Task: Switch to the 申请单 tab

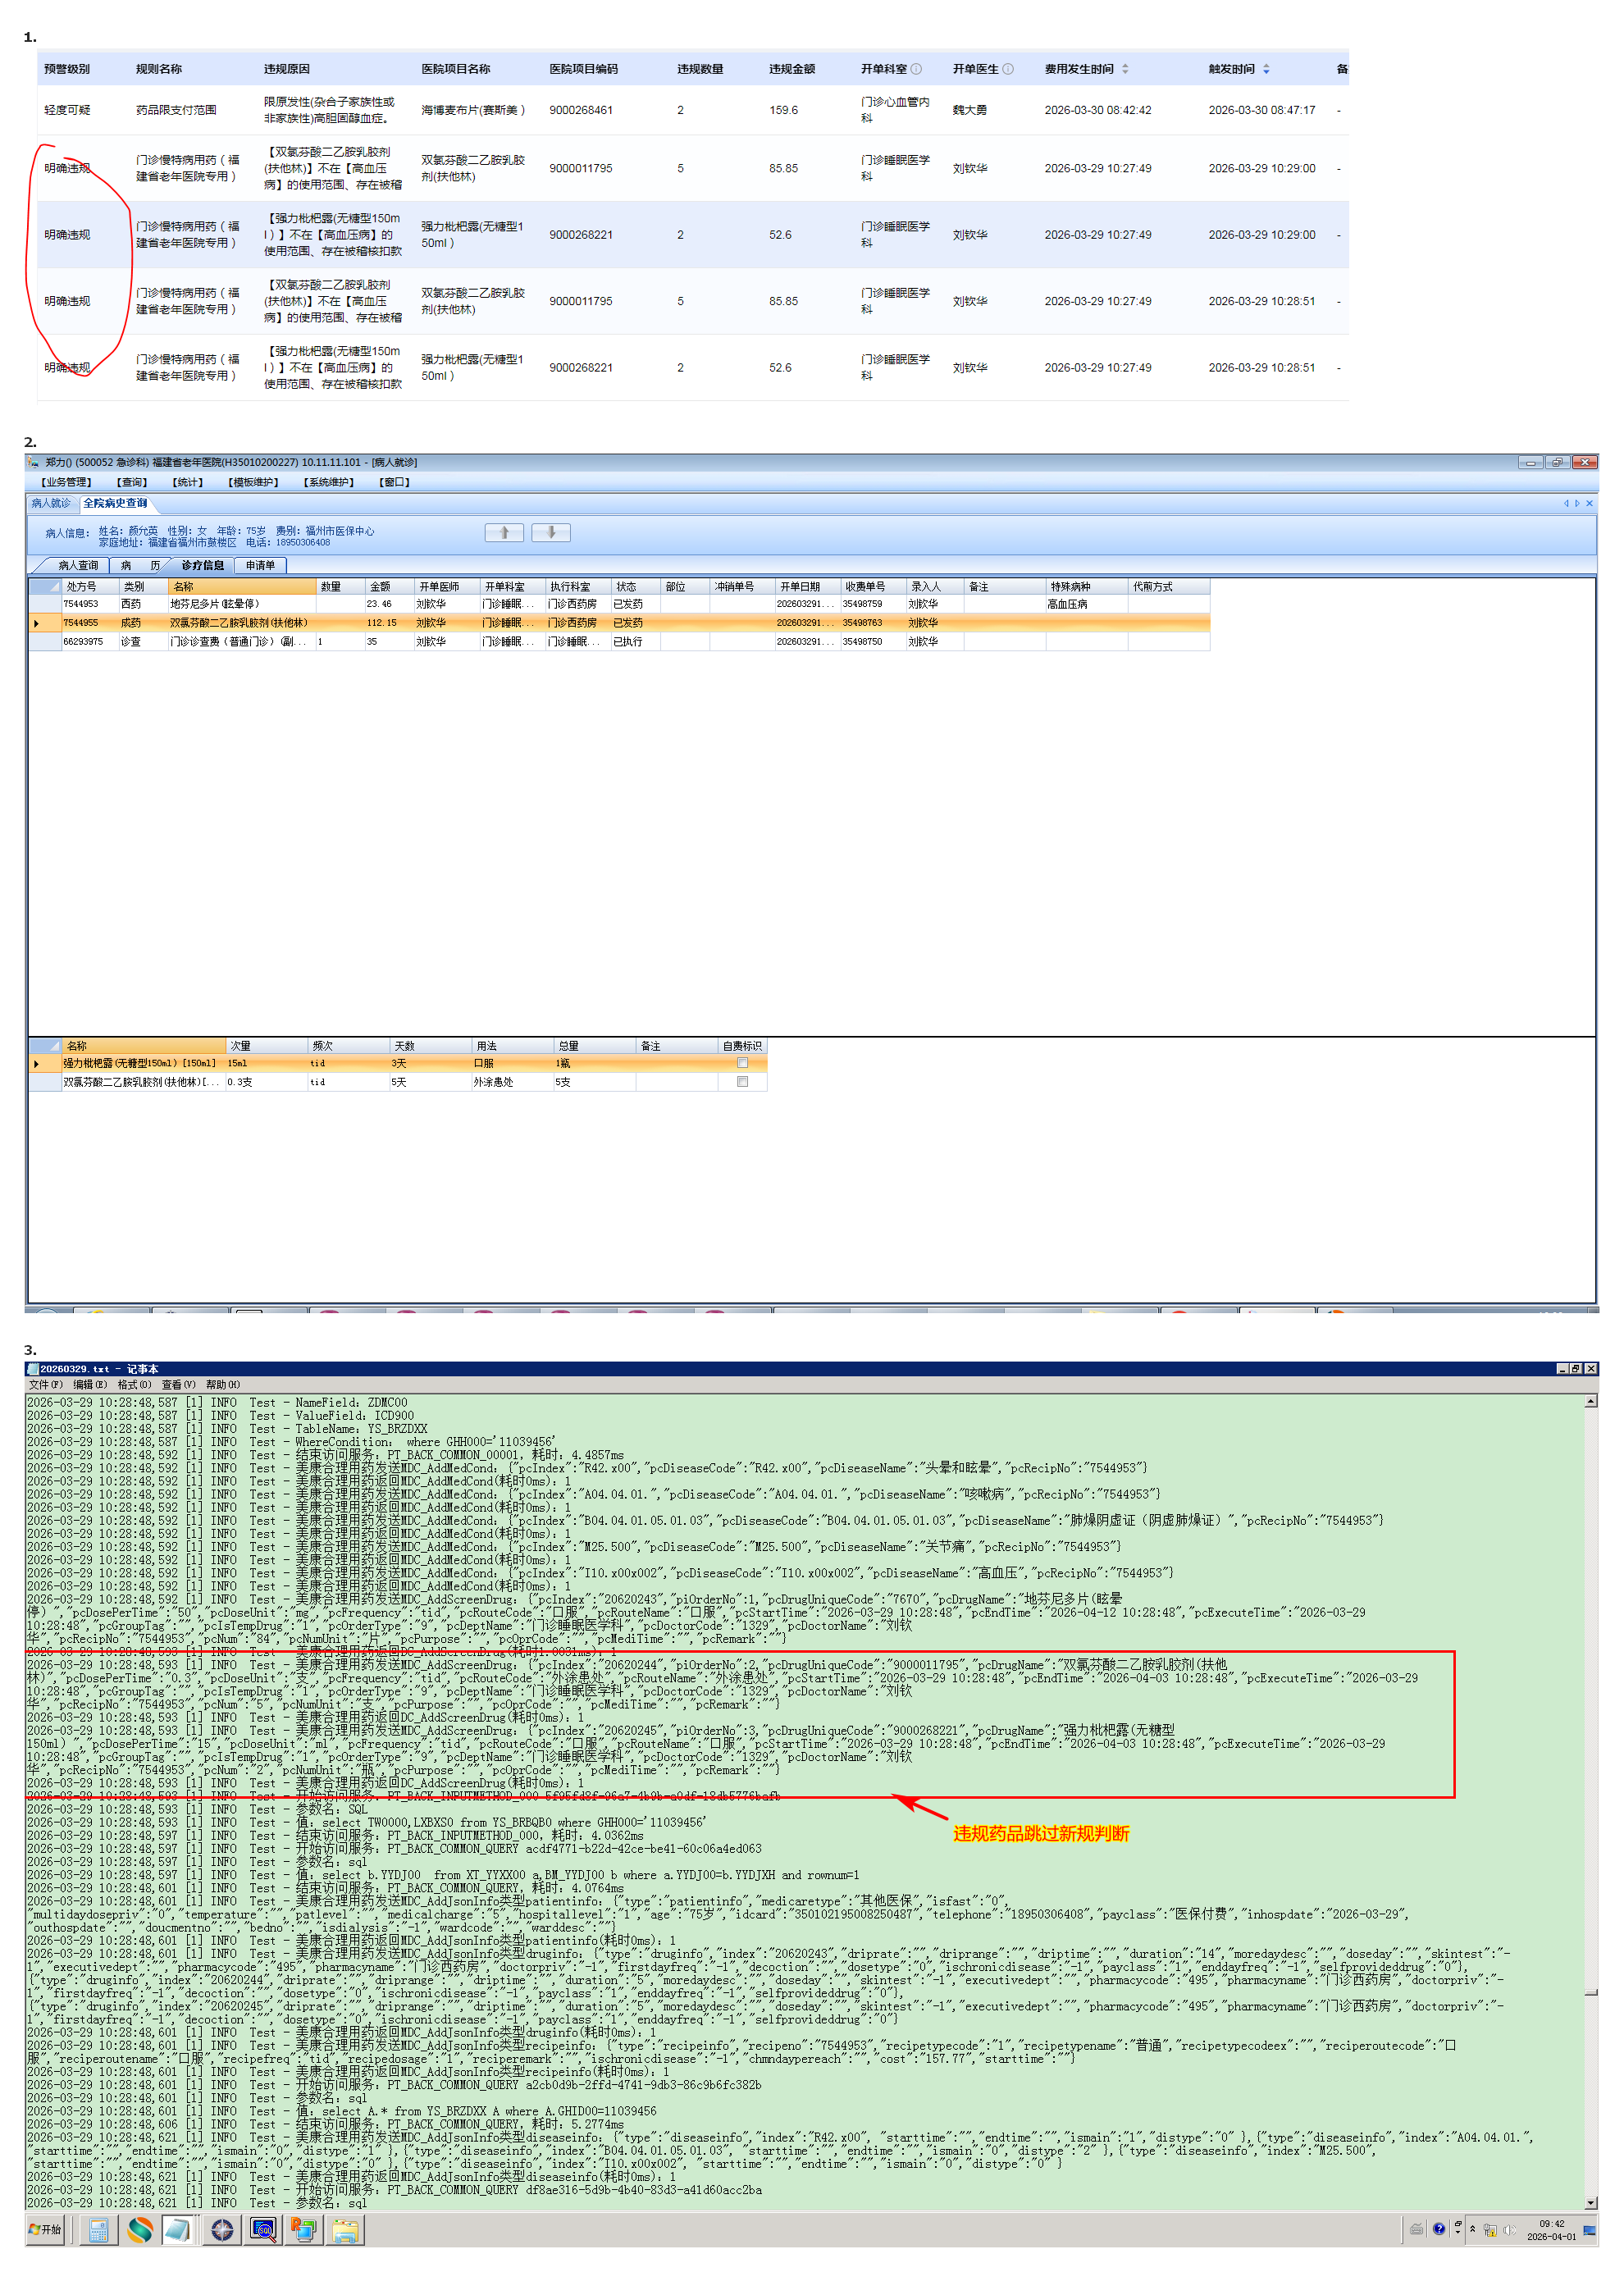Action: coord(260,566)
